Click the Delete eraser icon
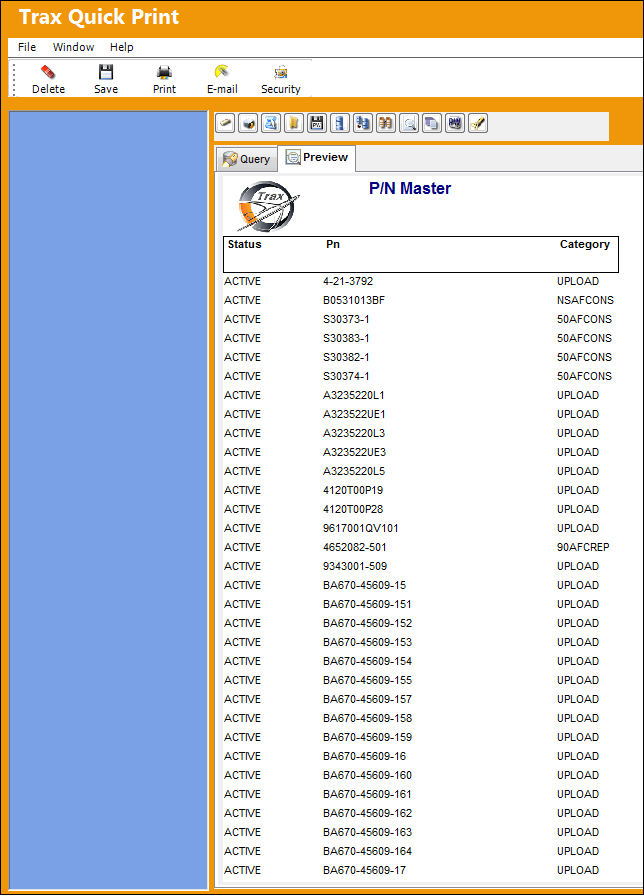 pyautogui.click(x=48, y=72)
